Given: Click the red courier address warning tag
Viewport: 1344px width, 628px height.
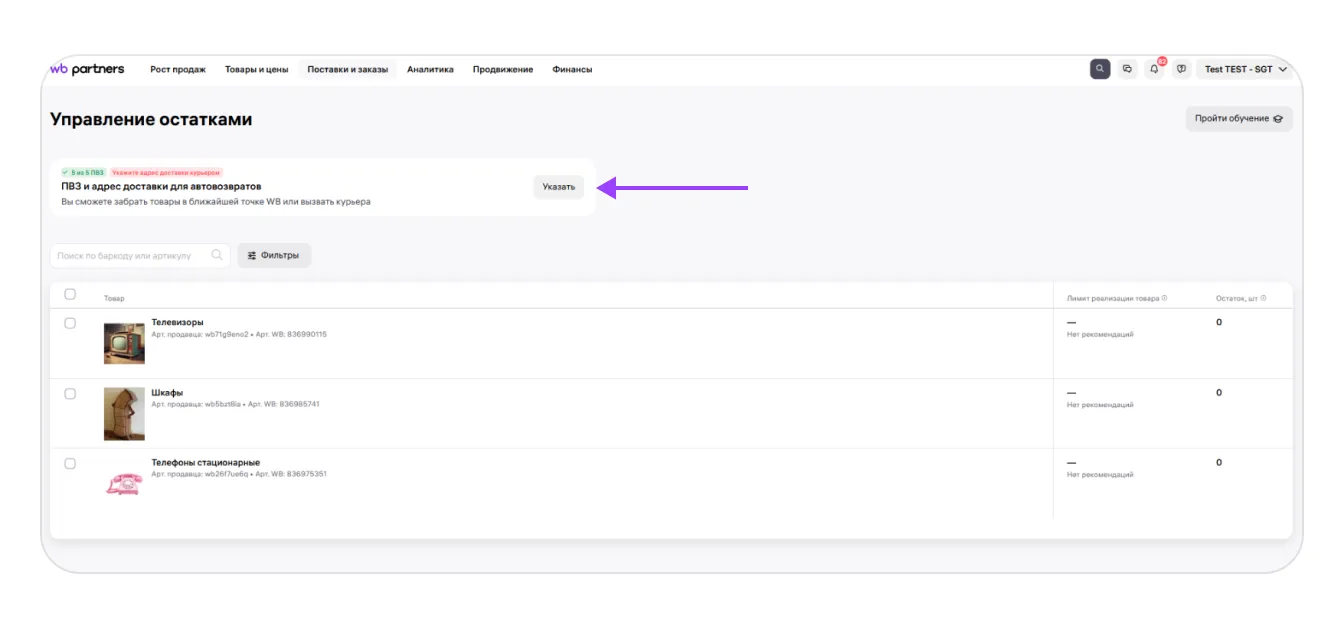Looking at the screenshot, I should click(166, 173).
